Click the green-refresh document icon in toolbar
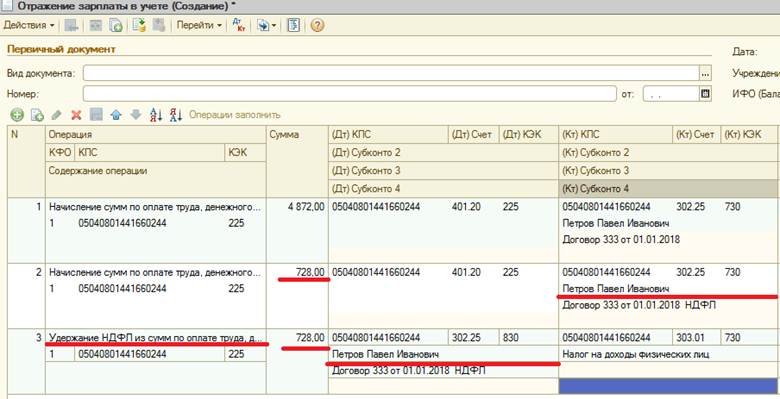This screenshot has width=780, height=399. pos(115,25)
